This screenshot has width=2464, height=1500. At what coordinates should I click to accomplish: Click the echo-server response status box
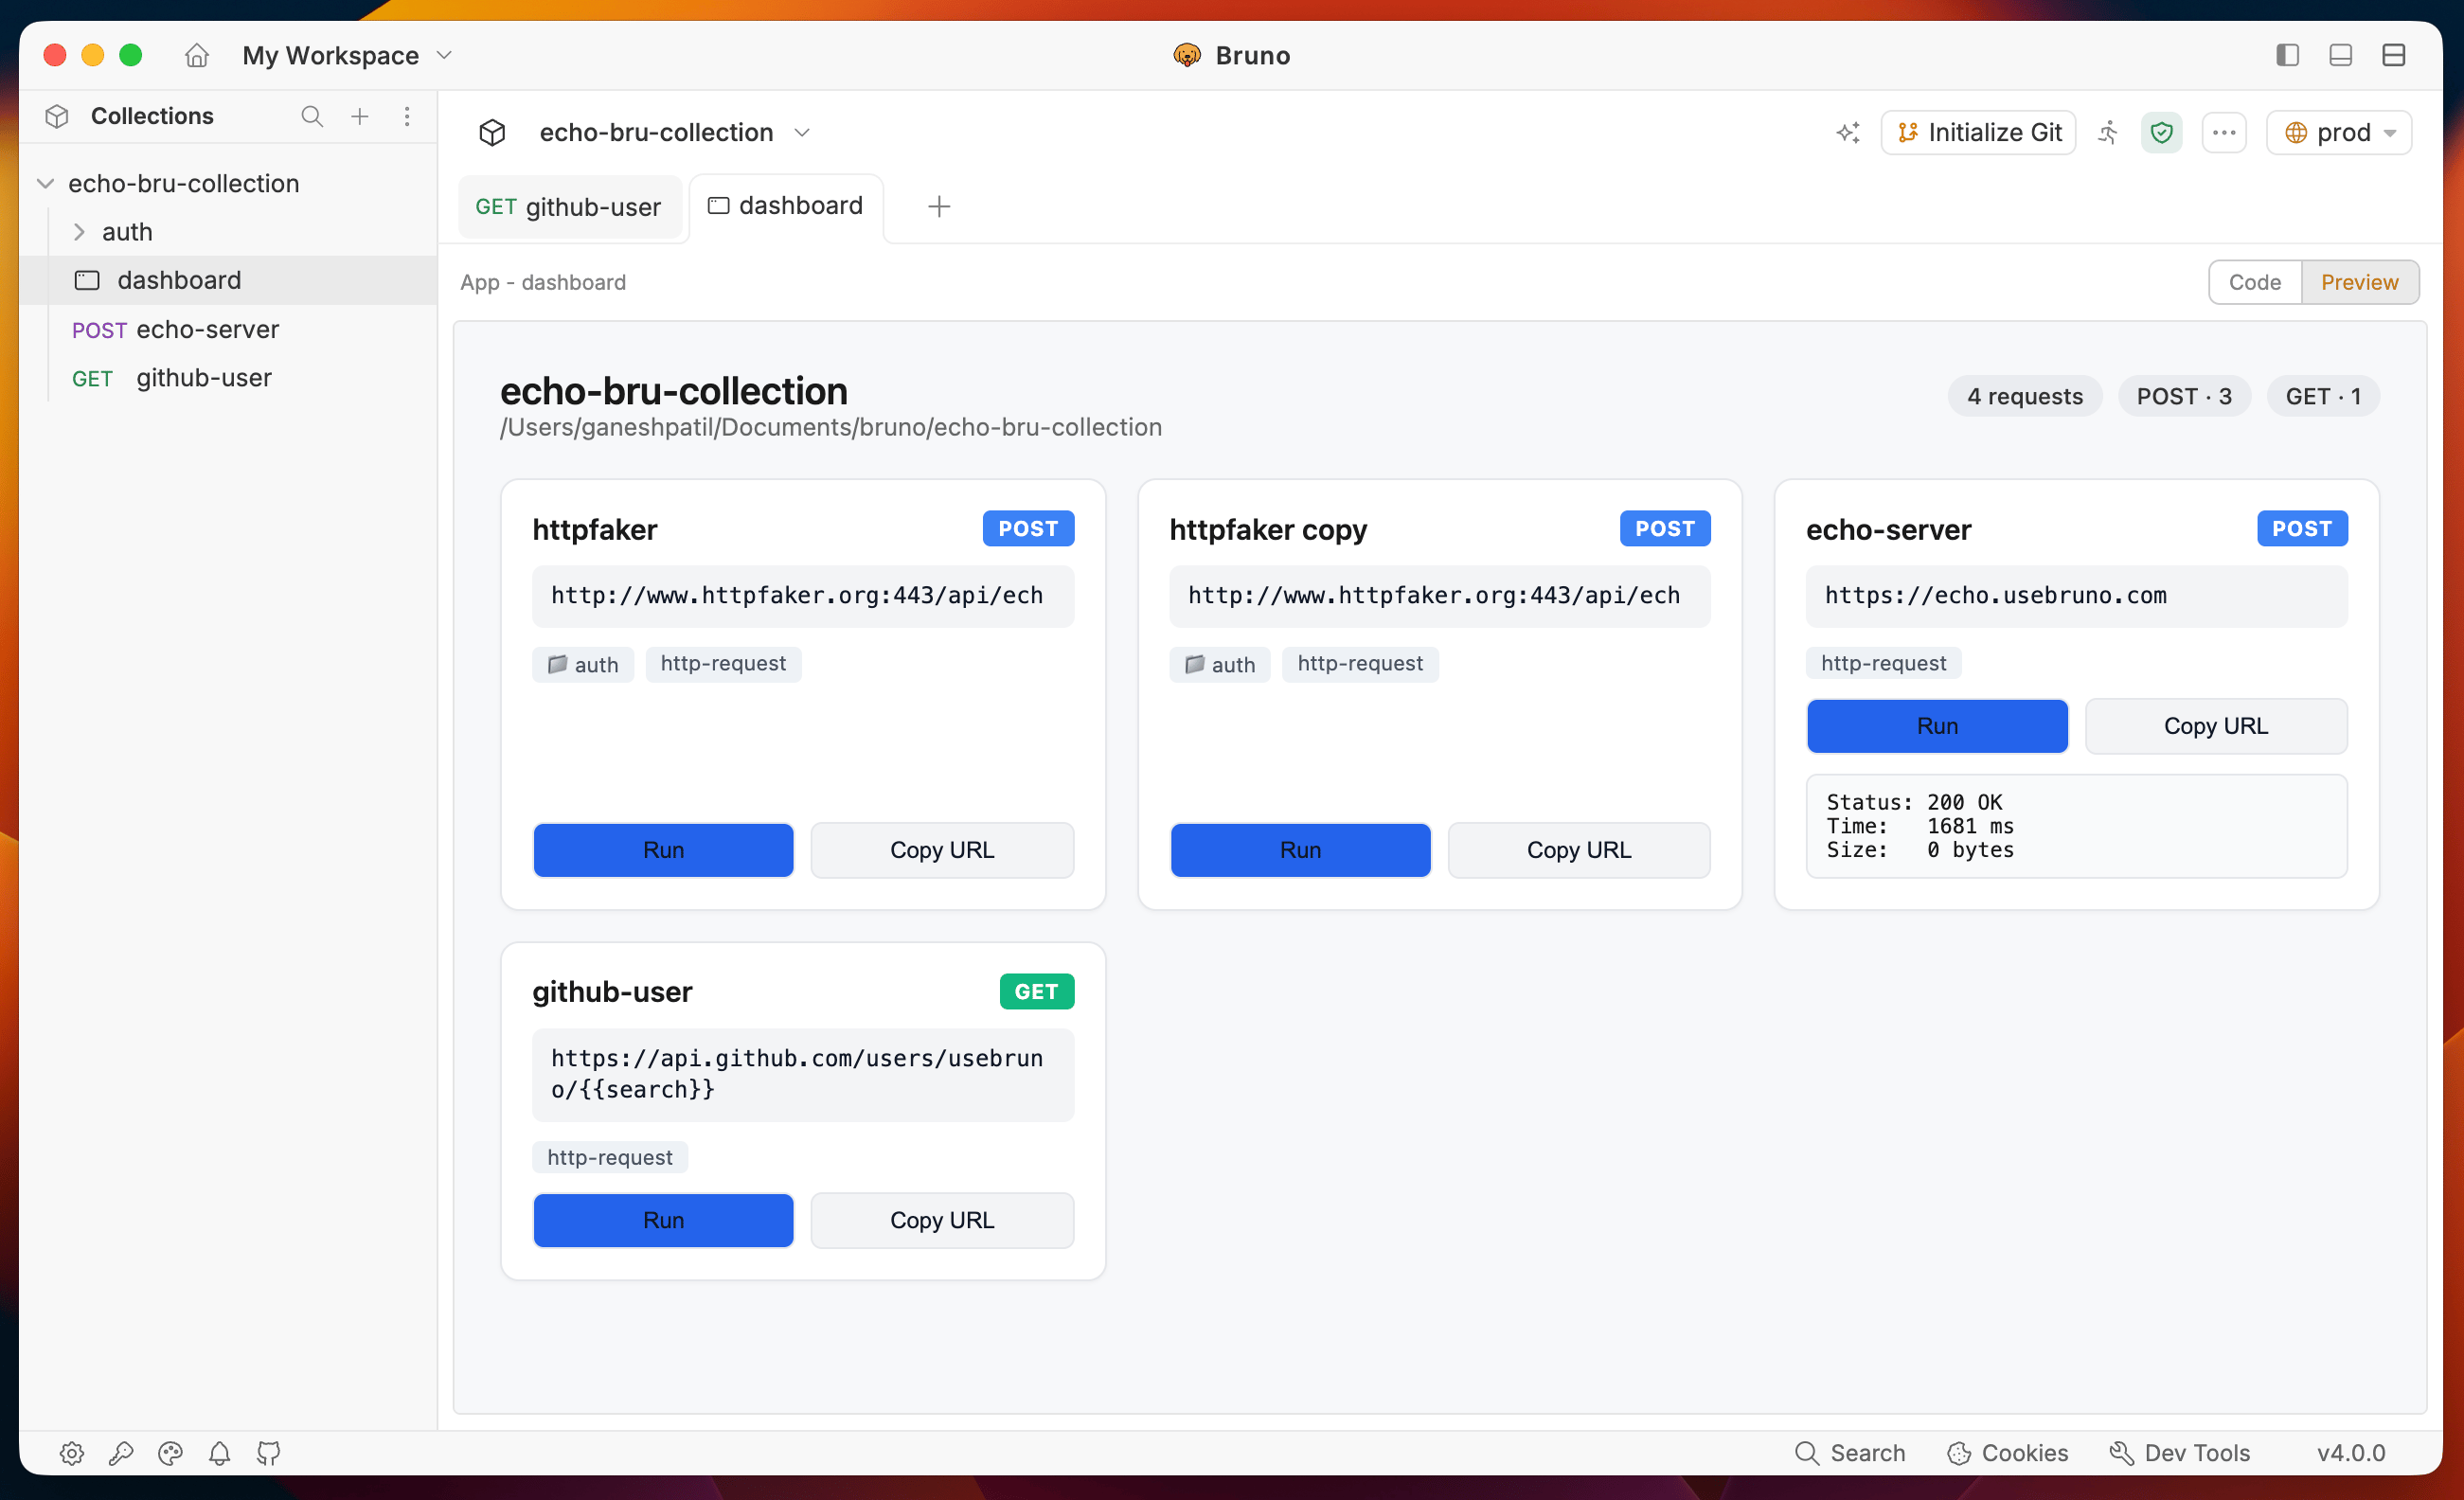tap(2076, 826)
